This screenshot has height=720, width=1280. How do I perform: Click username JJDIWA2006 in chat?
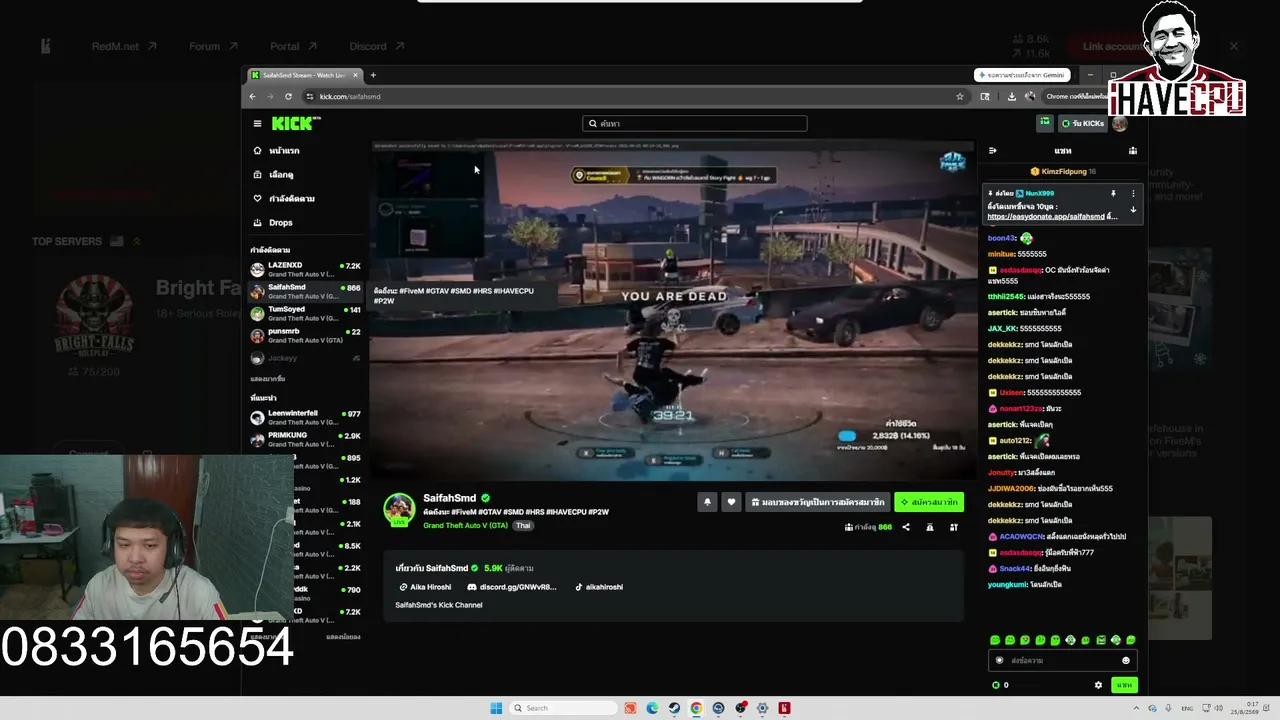click(1011, 489)
